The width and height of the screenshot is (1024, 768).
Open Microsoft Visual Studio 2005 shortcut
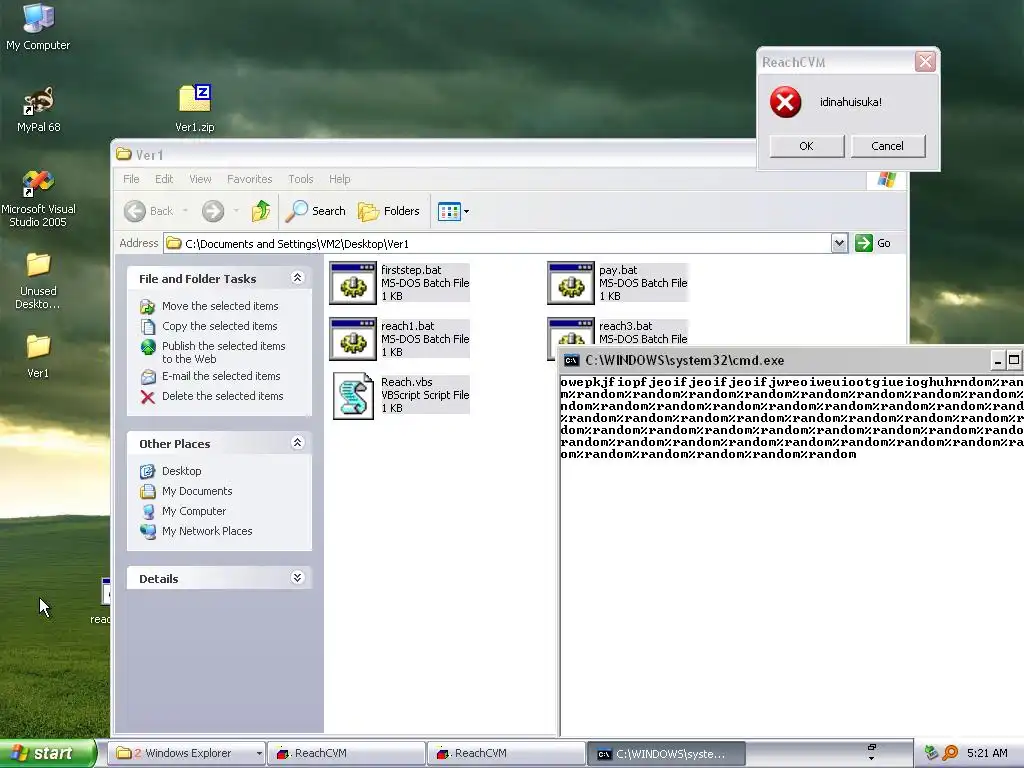[38, 199]
